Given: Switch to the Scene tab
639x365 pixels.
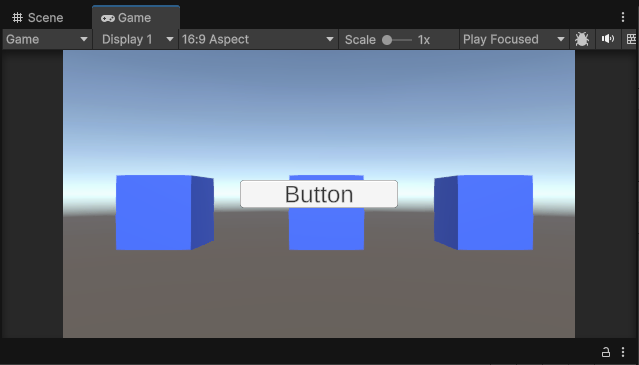Looking at the screenshot, I should [x=37, y=18].
